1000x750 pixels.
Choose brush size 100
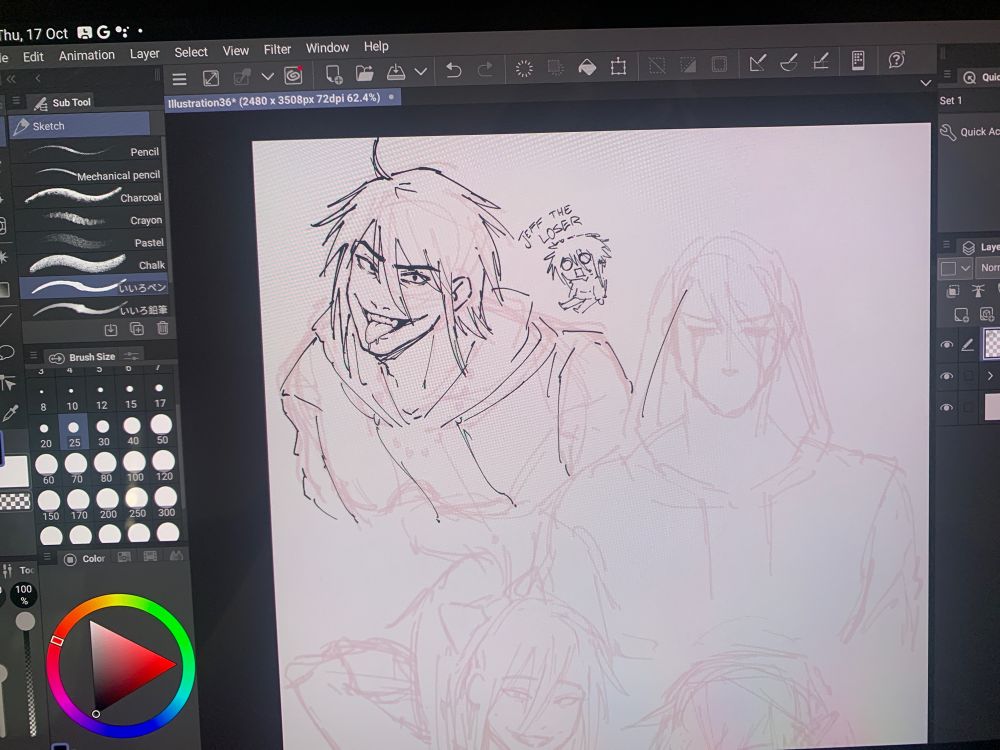[135, 467]
